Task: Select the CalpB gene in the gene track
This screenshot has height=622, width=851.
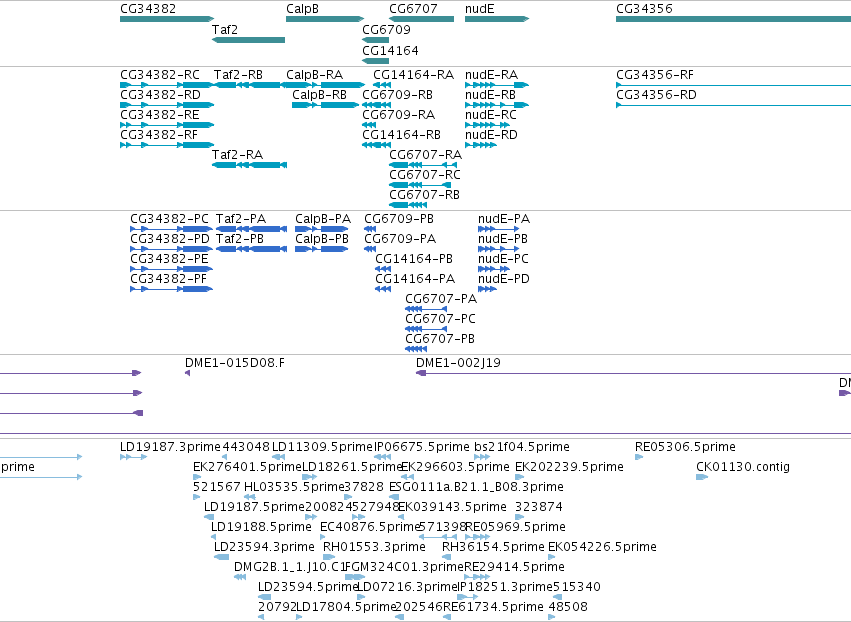Action: 325,19
